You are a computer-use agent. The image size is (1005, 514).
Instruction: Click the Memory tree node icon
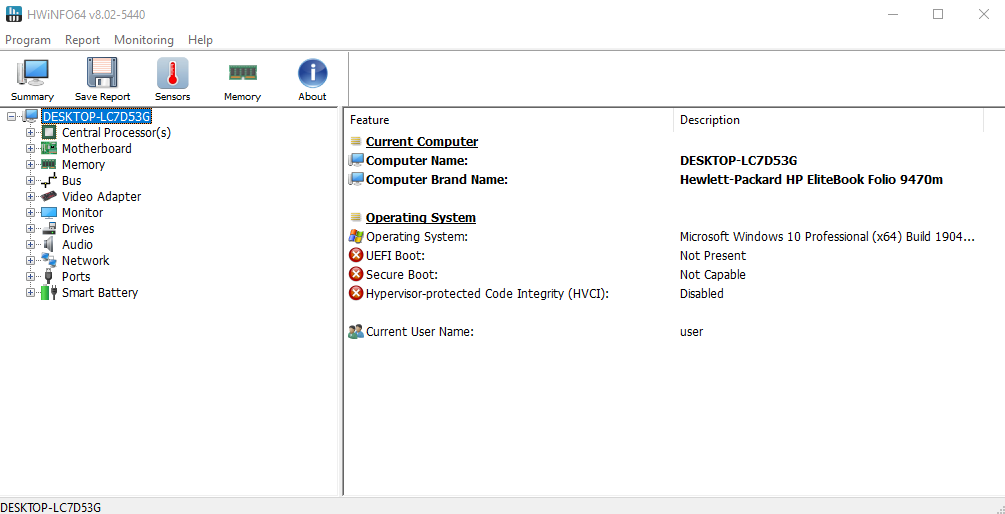click(49, 165)
